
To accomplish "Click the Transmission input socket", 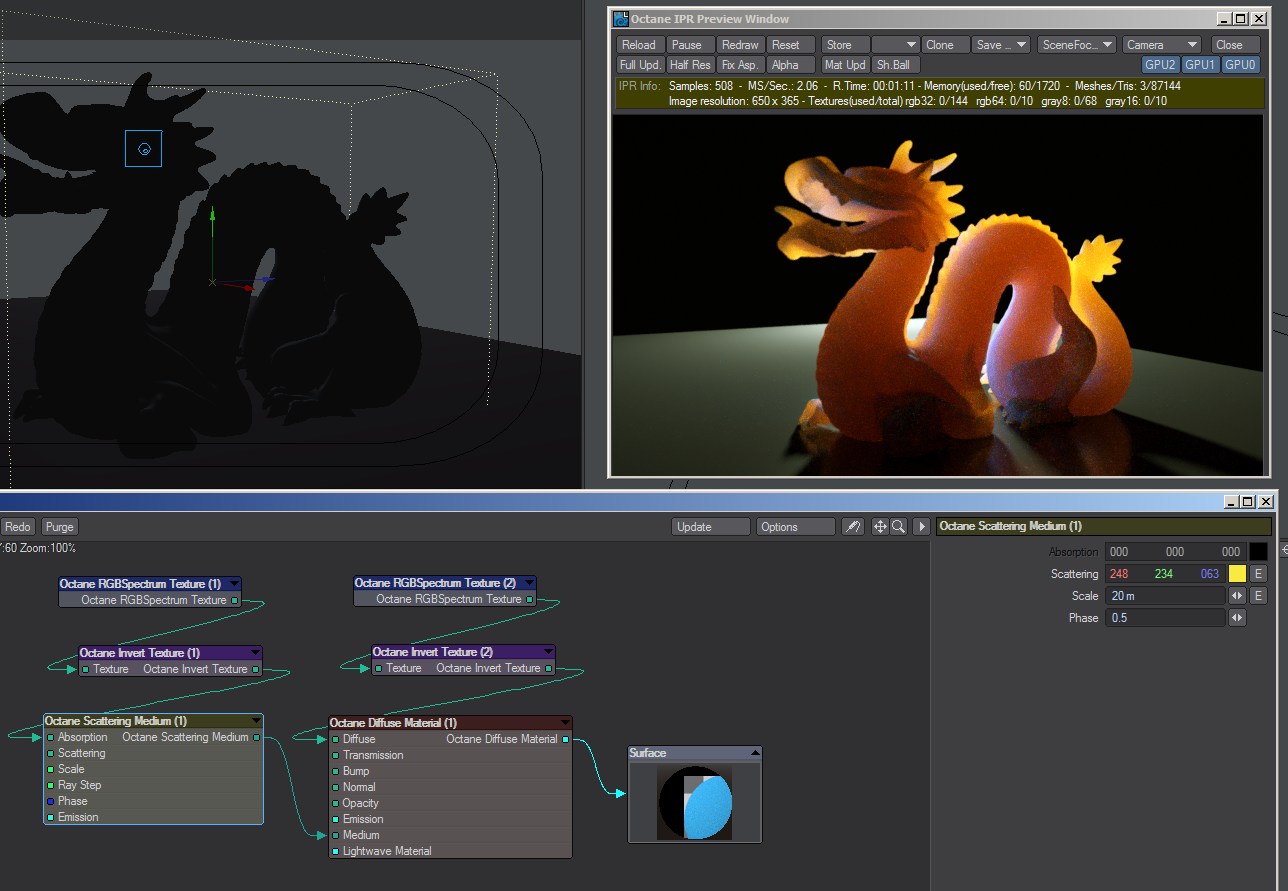I will (335, 756).
